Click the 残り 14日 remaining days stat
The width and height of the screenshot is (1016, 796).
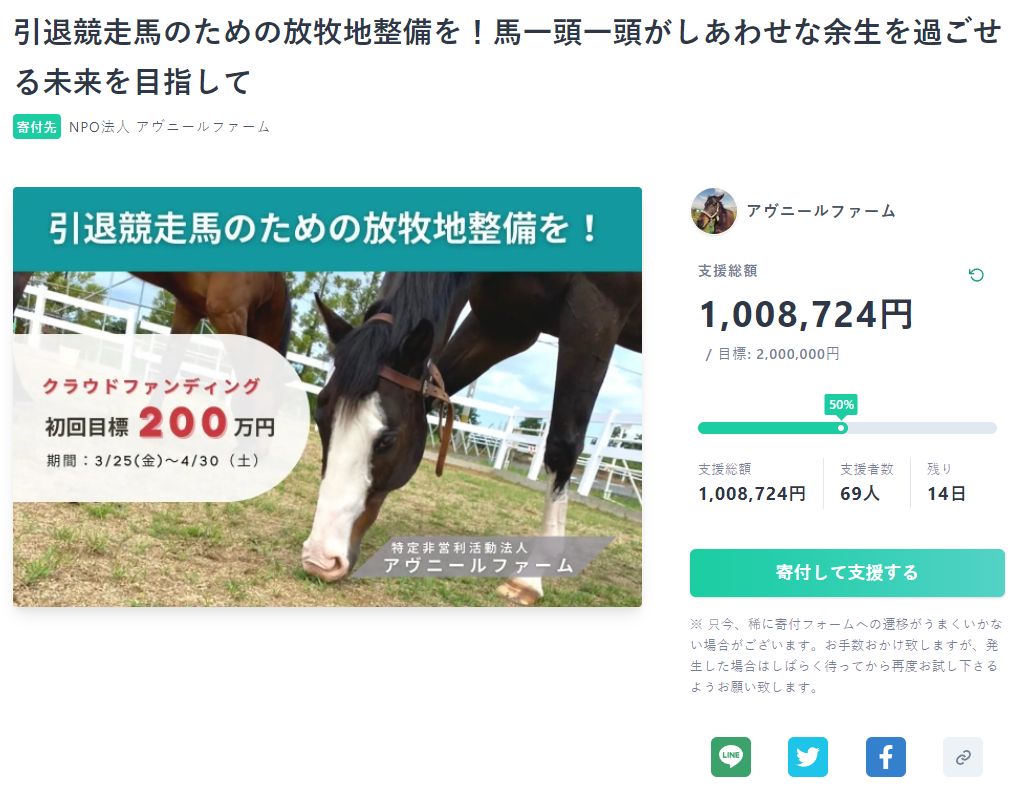[946, 482]
